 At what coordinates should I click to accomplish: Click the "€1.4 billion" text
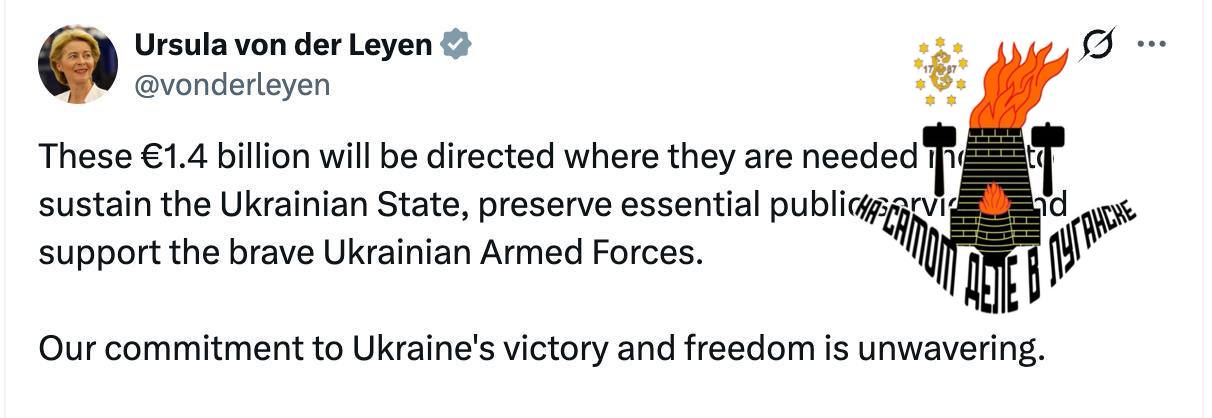[x=208, y=158]
